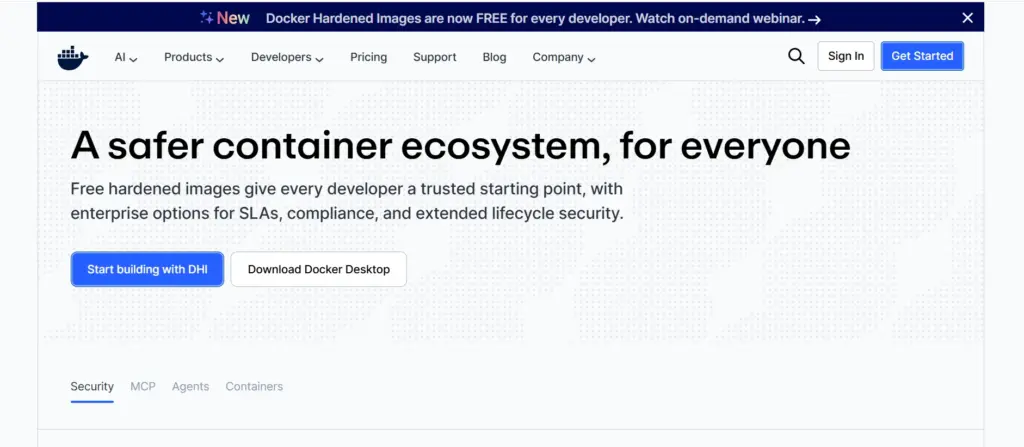The height and width of the screenshot is (447, 1024).
Task: Click Download Docker Desktop button
Action: pos(319,269)
